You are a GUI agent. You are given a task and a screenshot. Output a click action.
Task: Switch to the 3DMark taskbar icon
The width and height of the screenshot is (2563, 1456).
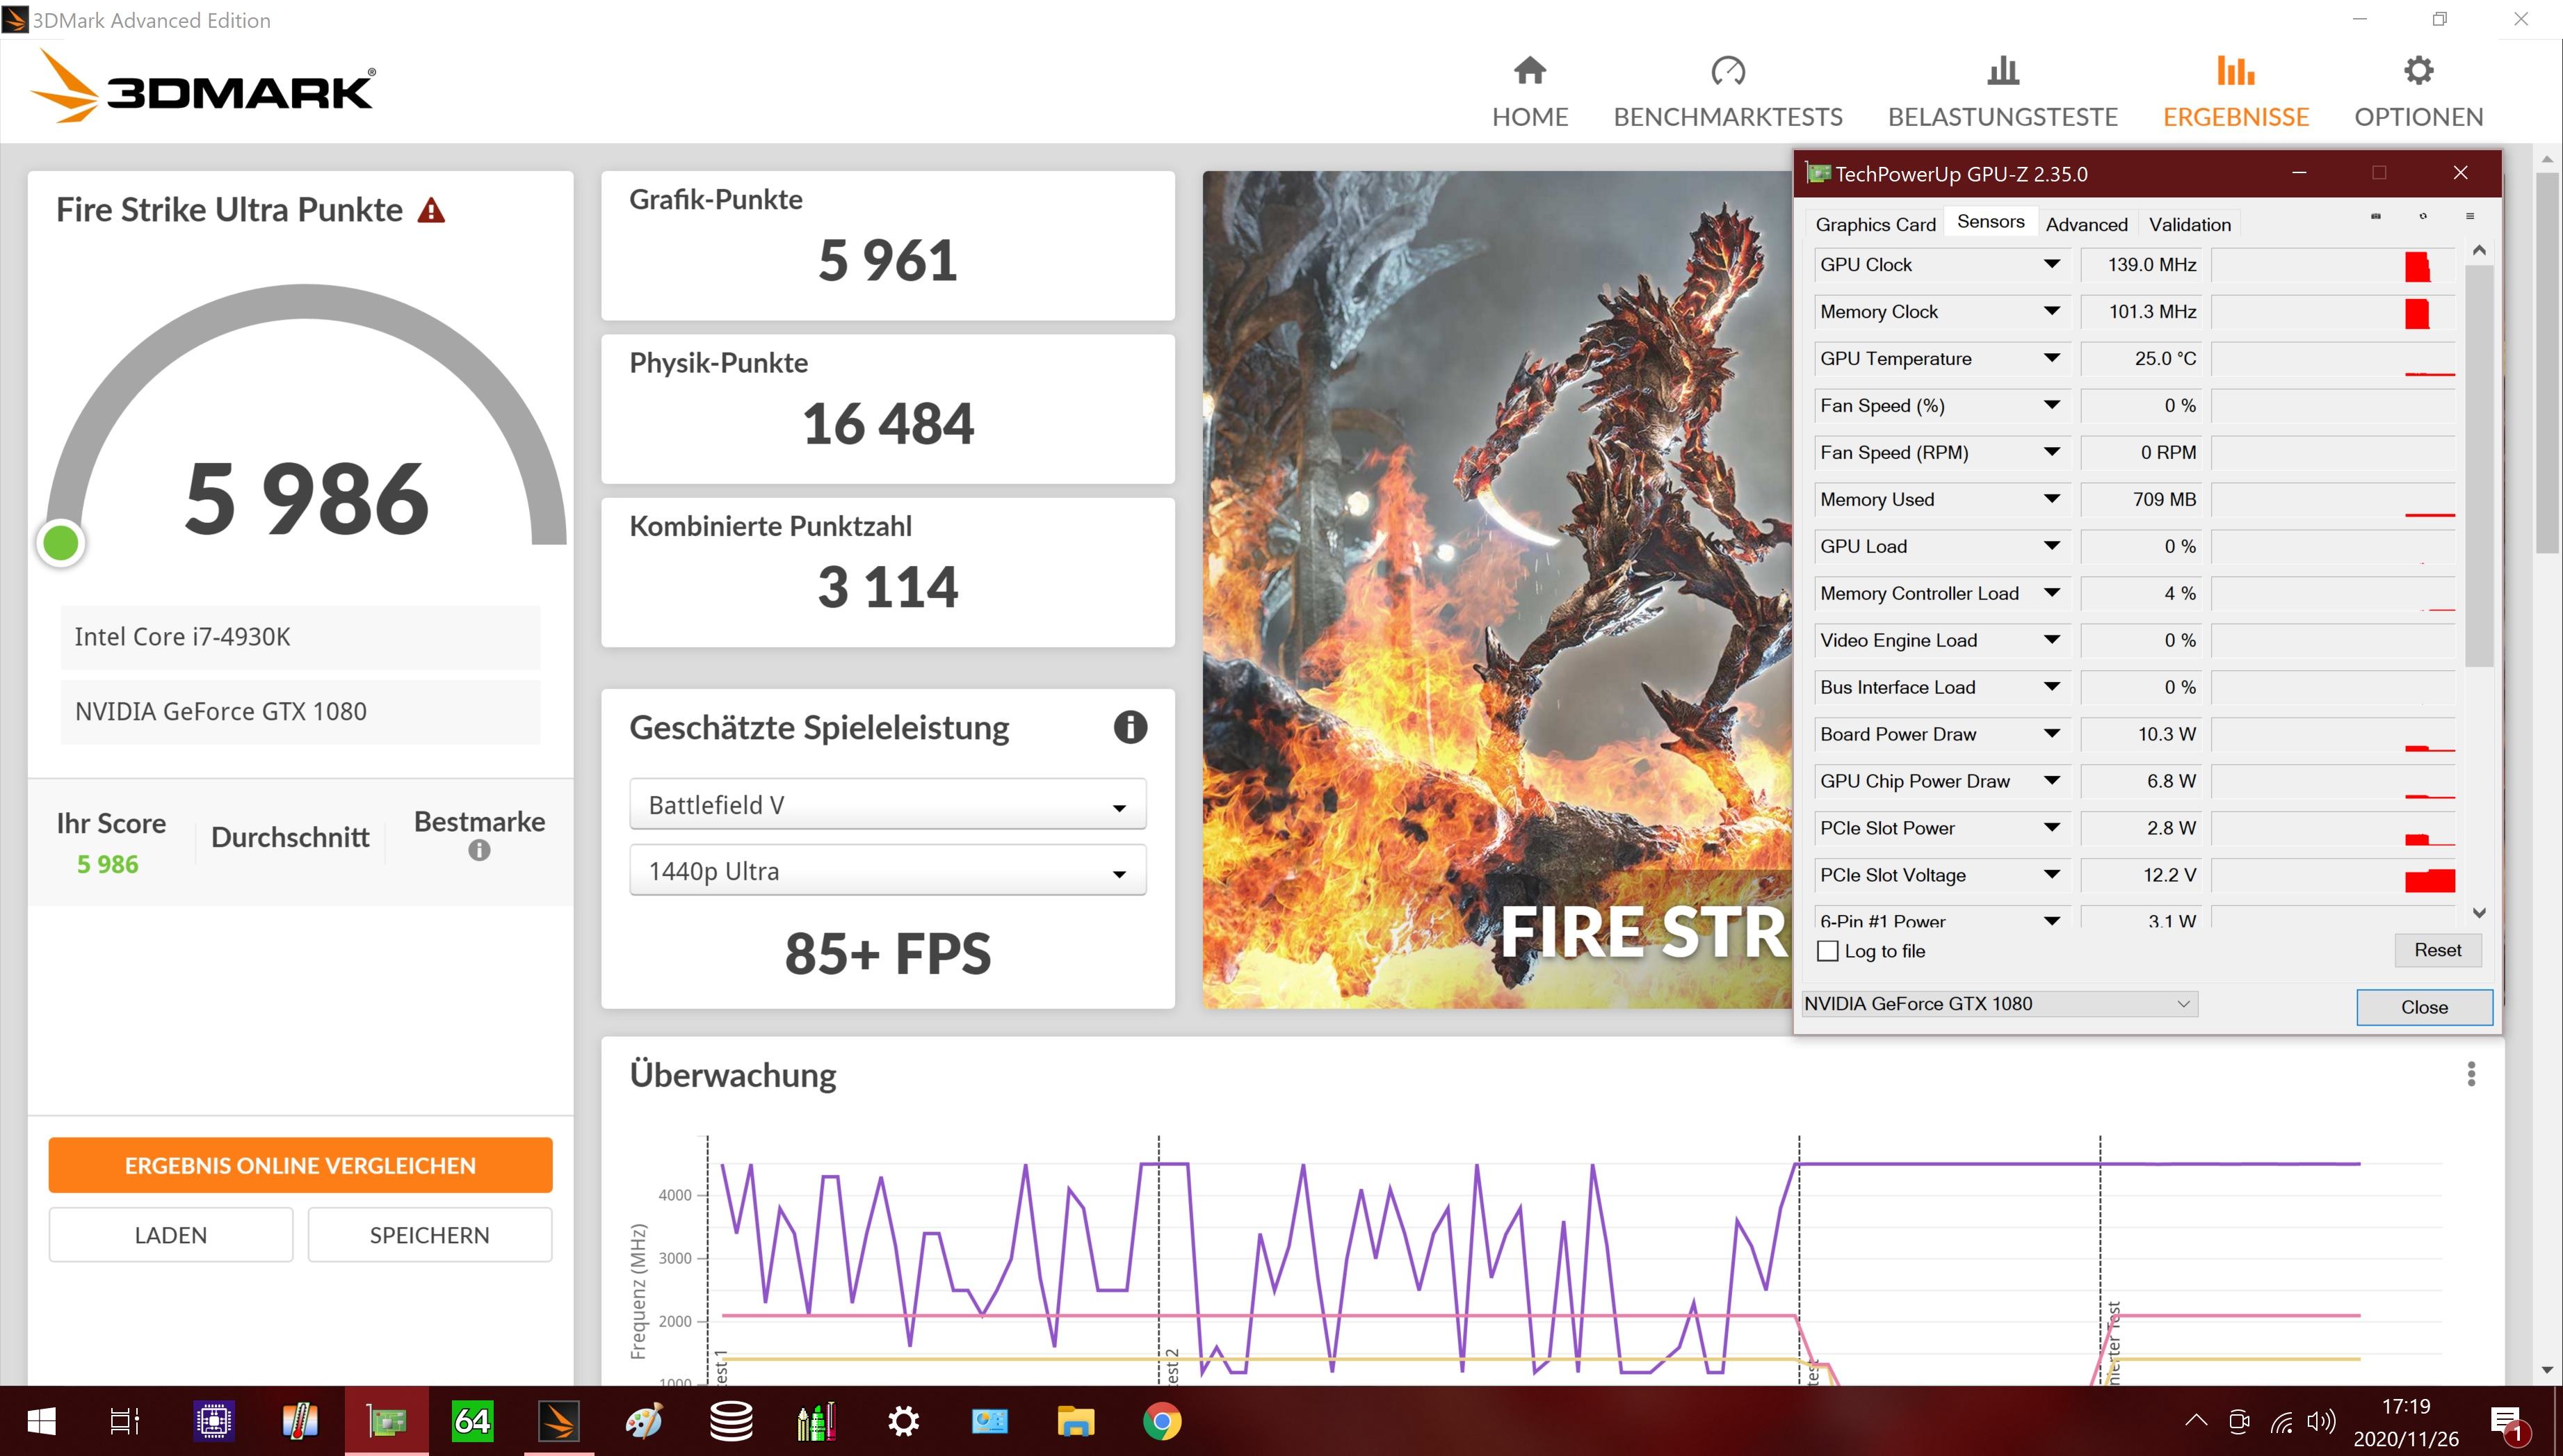point(558,1421)
